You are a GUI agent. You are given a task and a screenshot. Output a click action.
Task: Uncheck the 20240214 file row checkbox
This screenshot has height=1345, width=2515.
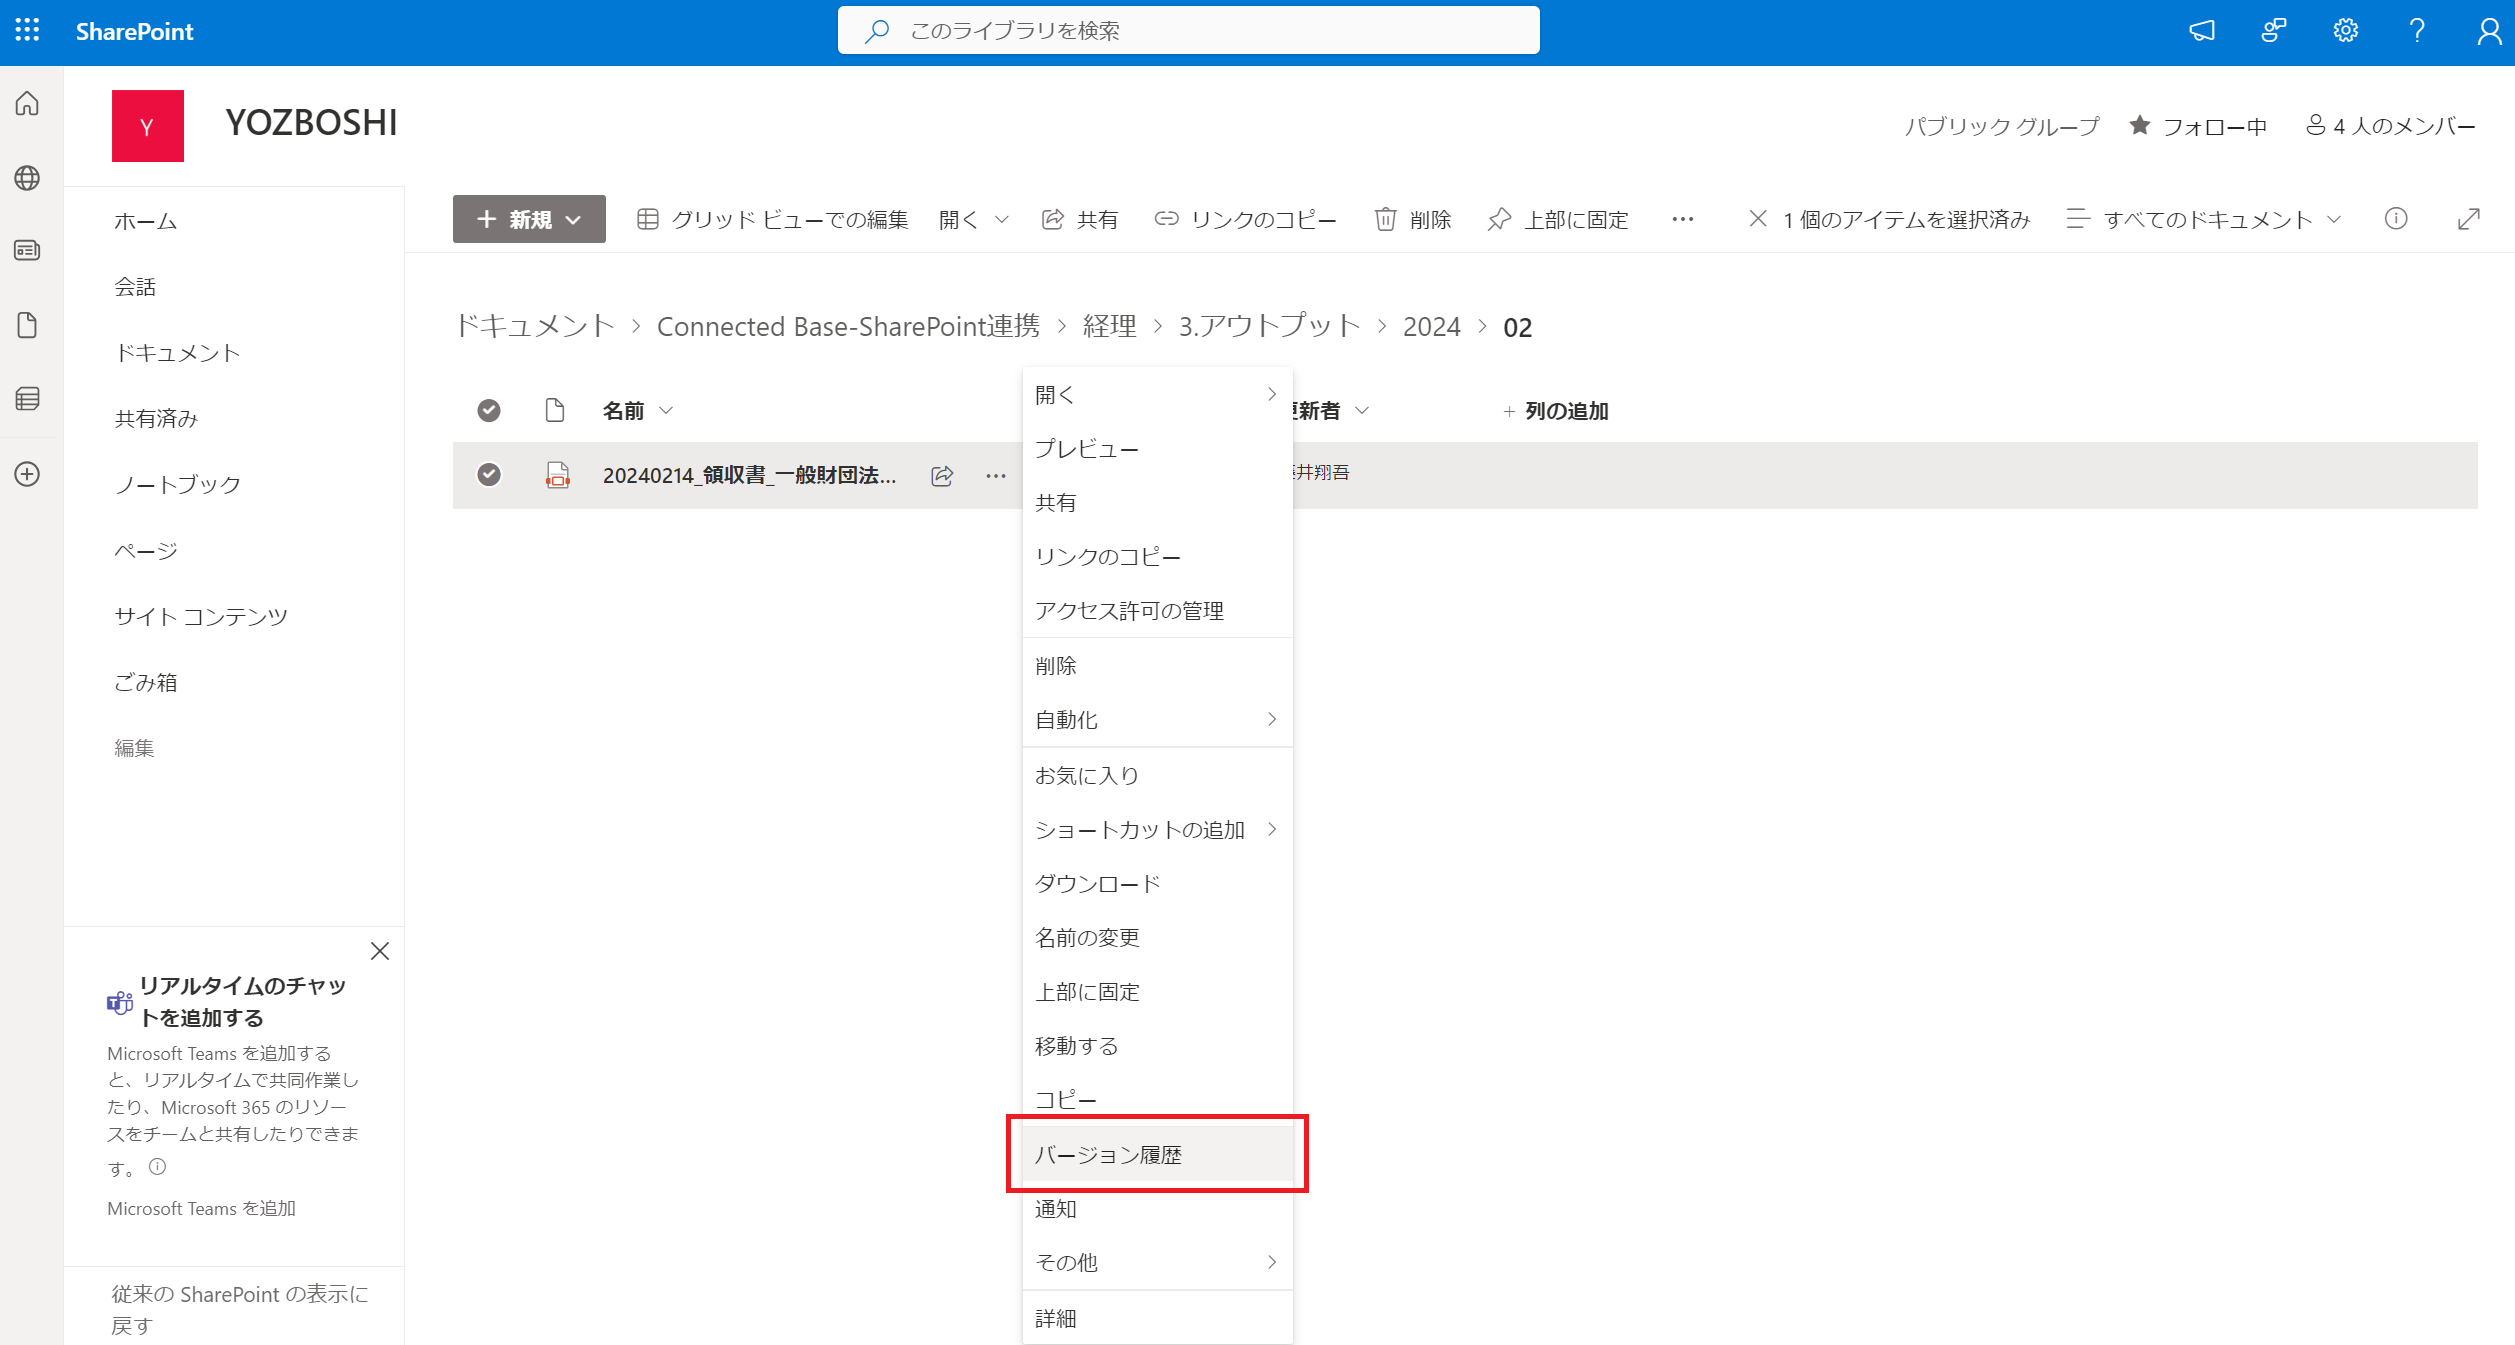point(489,474)
